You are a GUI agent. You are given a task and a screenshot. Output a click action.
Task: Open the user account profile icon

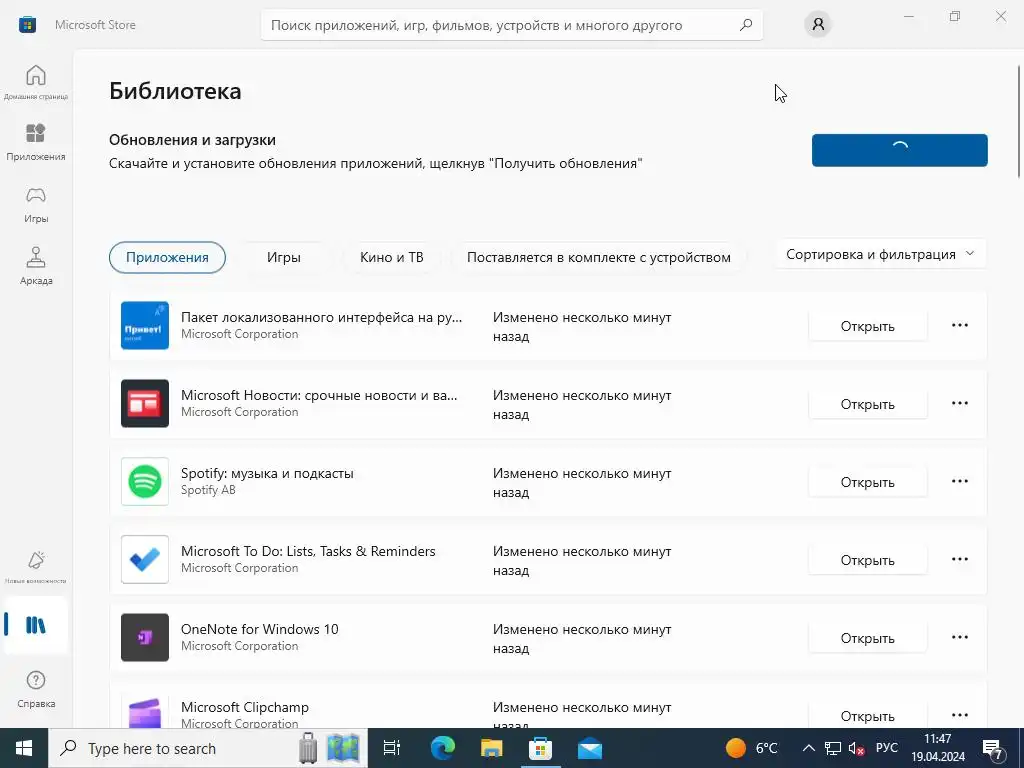pyautogui.click(x=818, y=25)
